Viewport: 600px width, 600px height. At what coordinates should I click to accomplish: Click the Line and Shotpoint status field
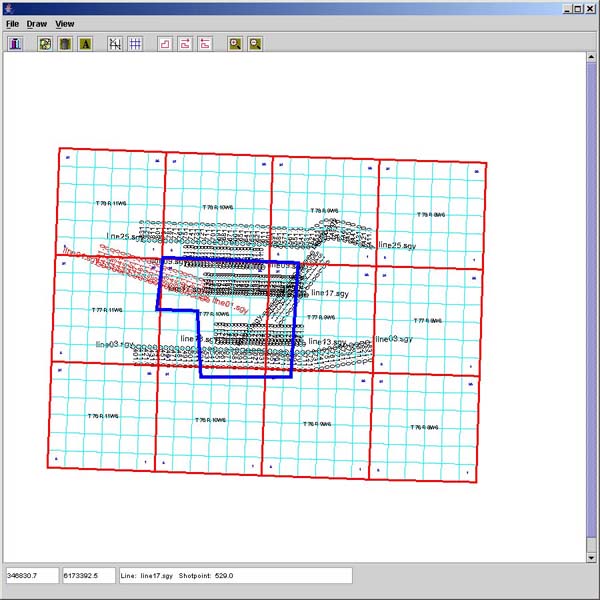pos(234,576)
